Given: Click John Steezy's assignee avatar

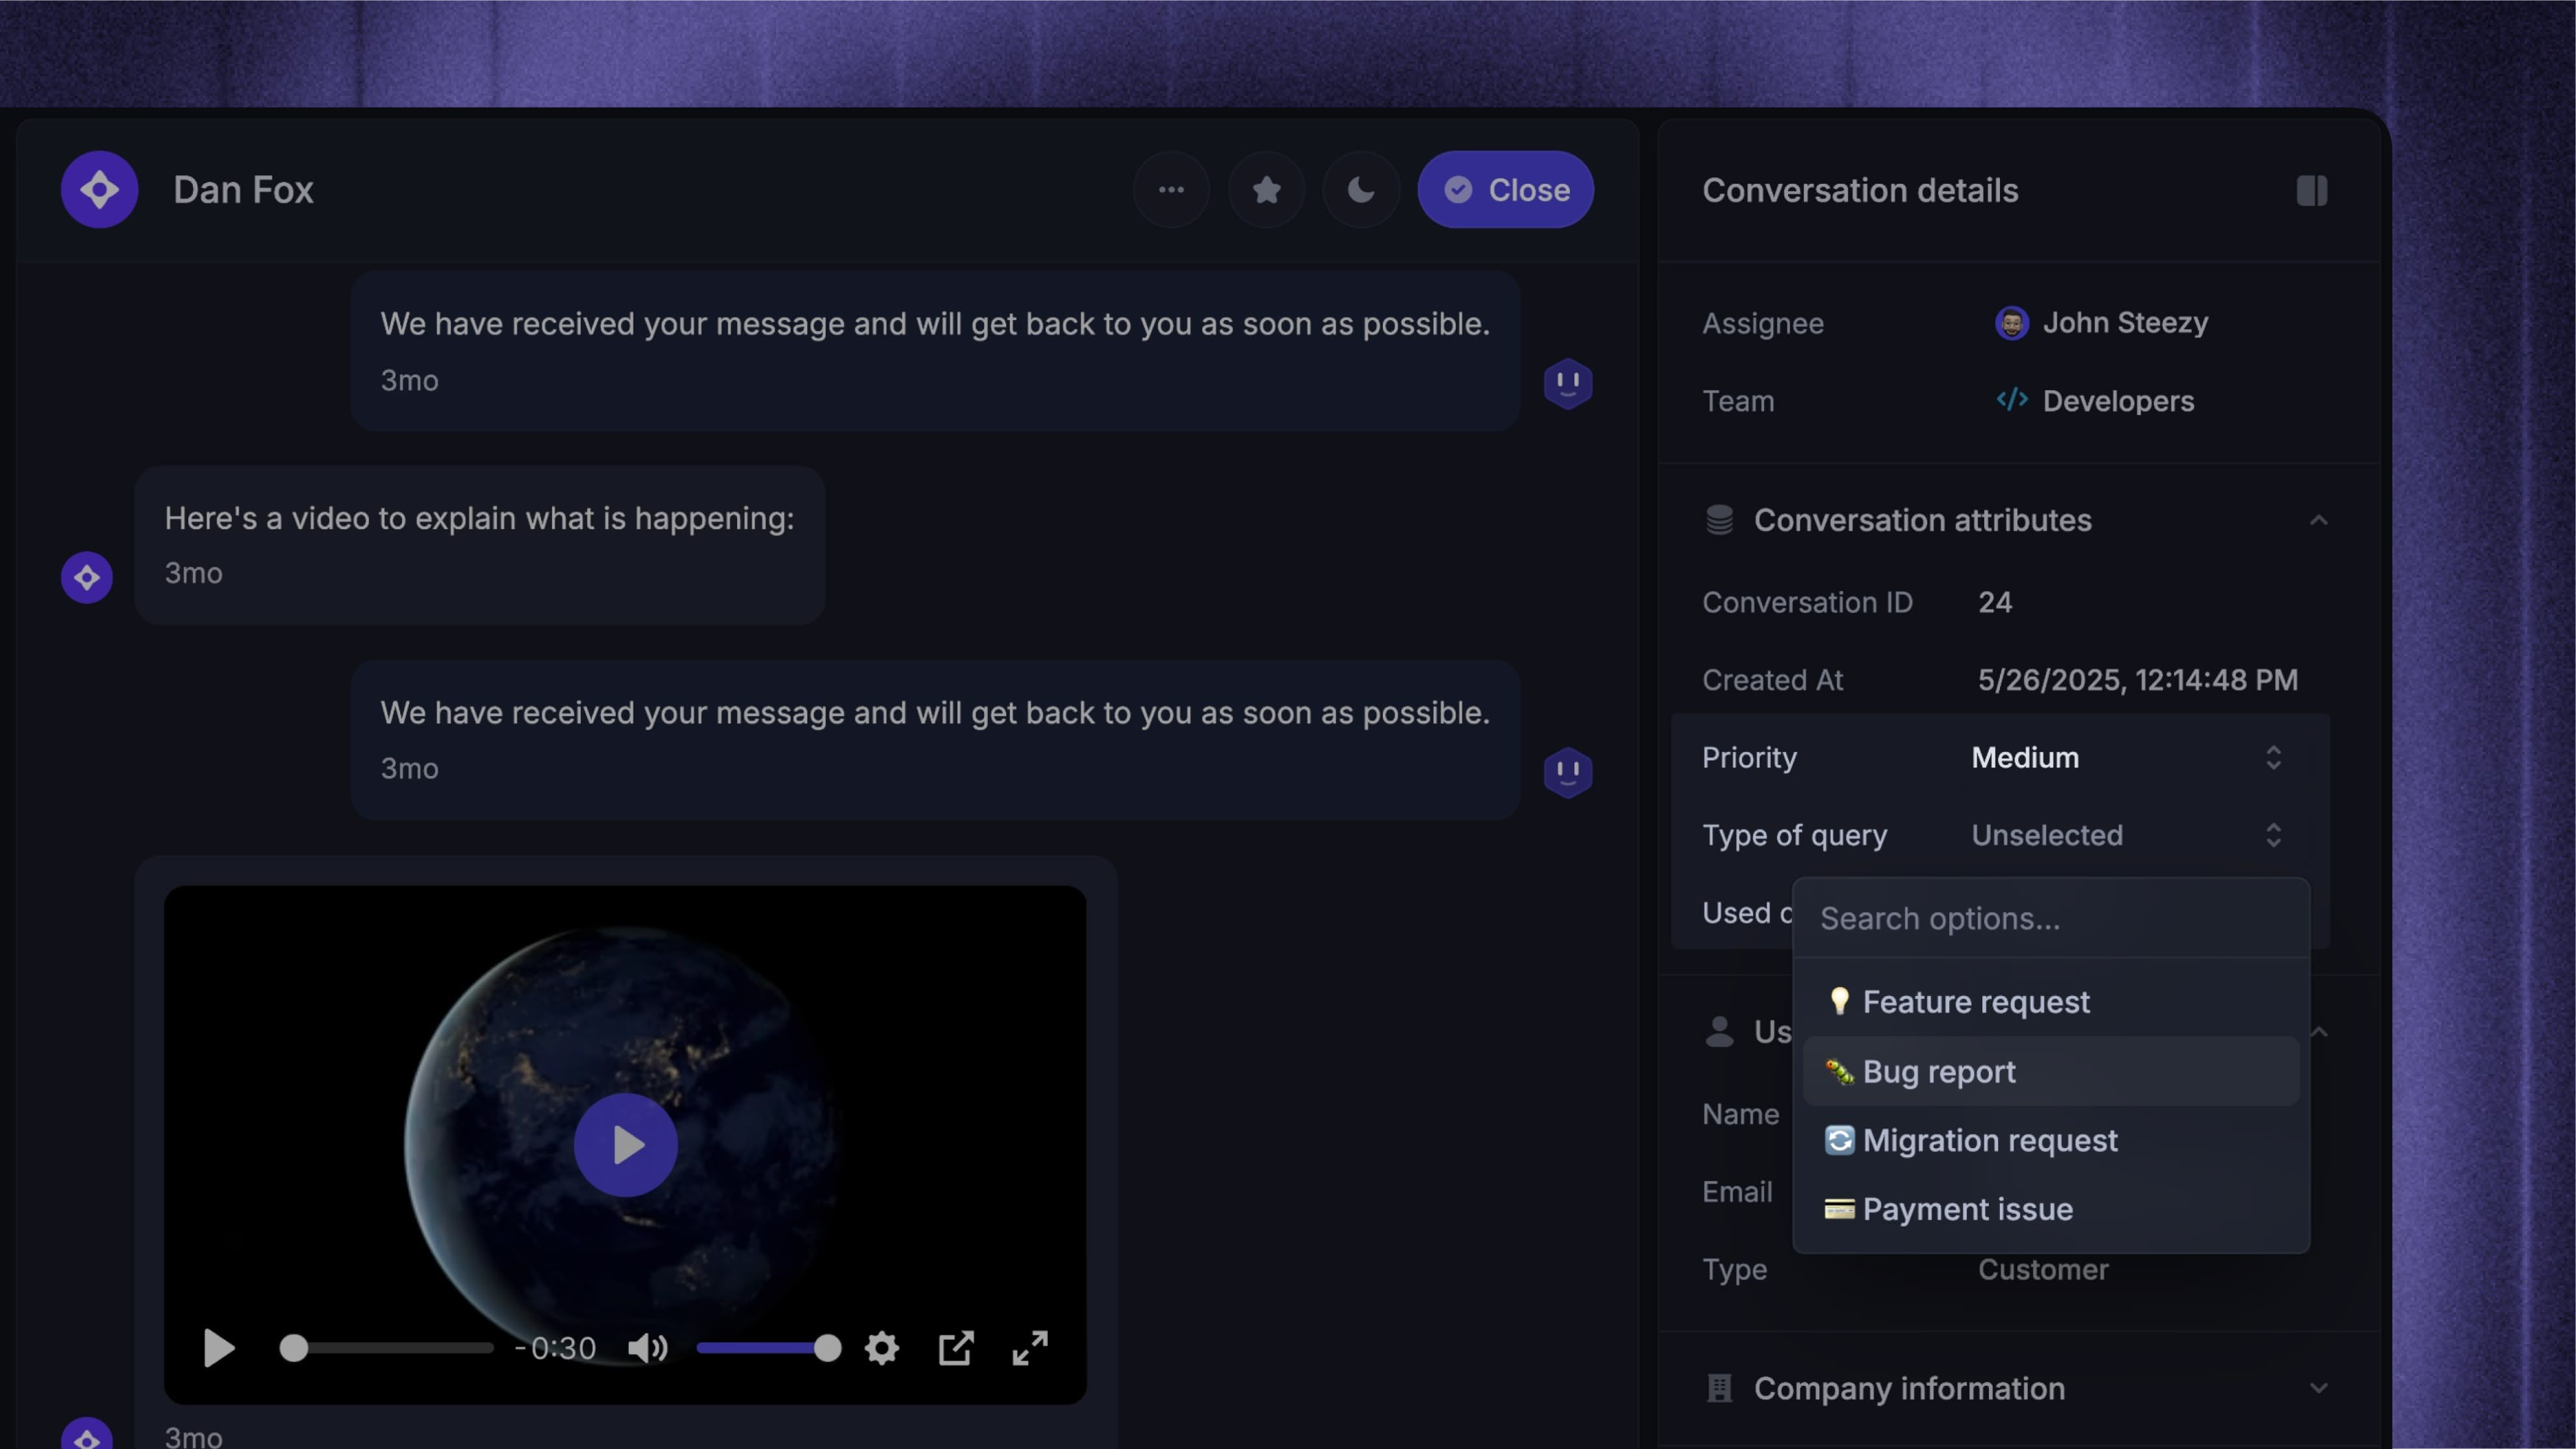Looking at the screenshot, I should click(x=2011, y=323).
